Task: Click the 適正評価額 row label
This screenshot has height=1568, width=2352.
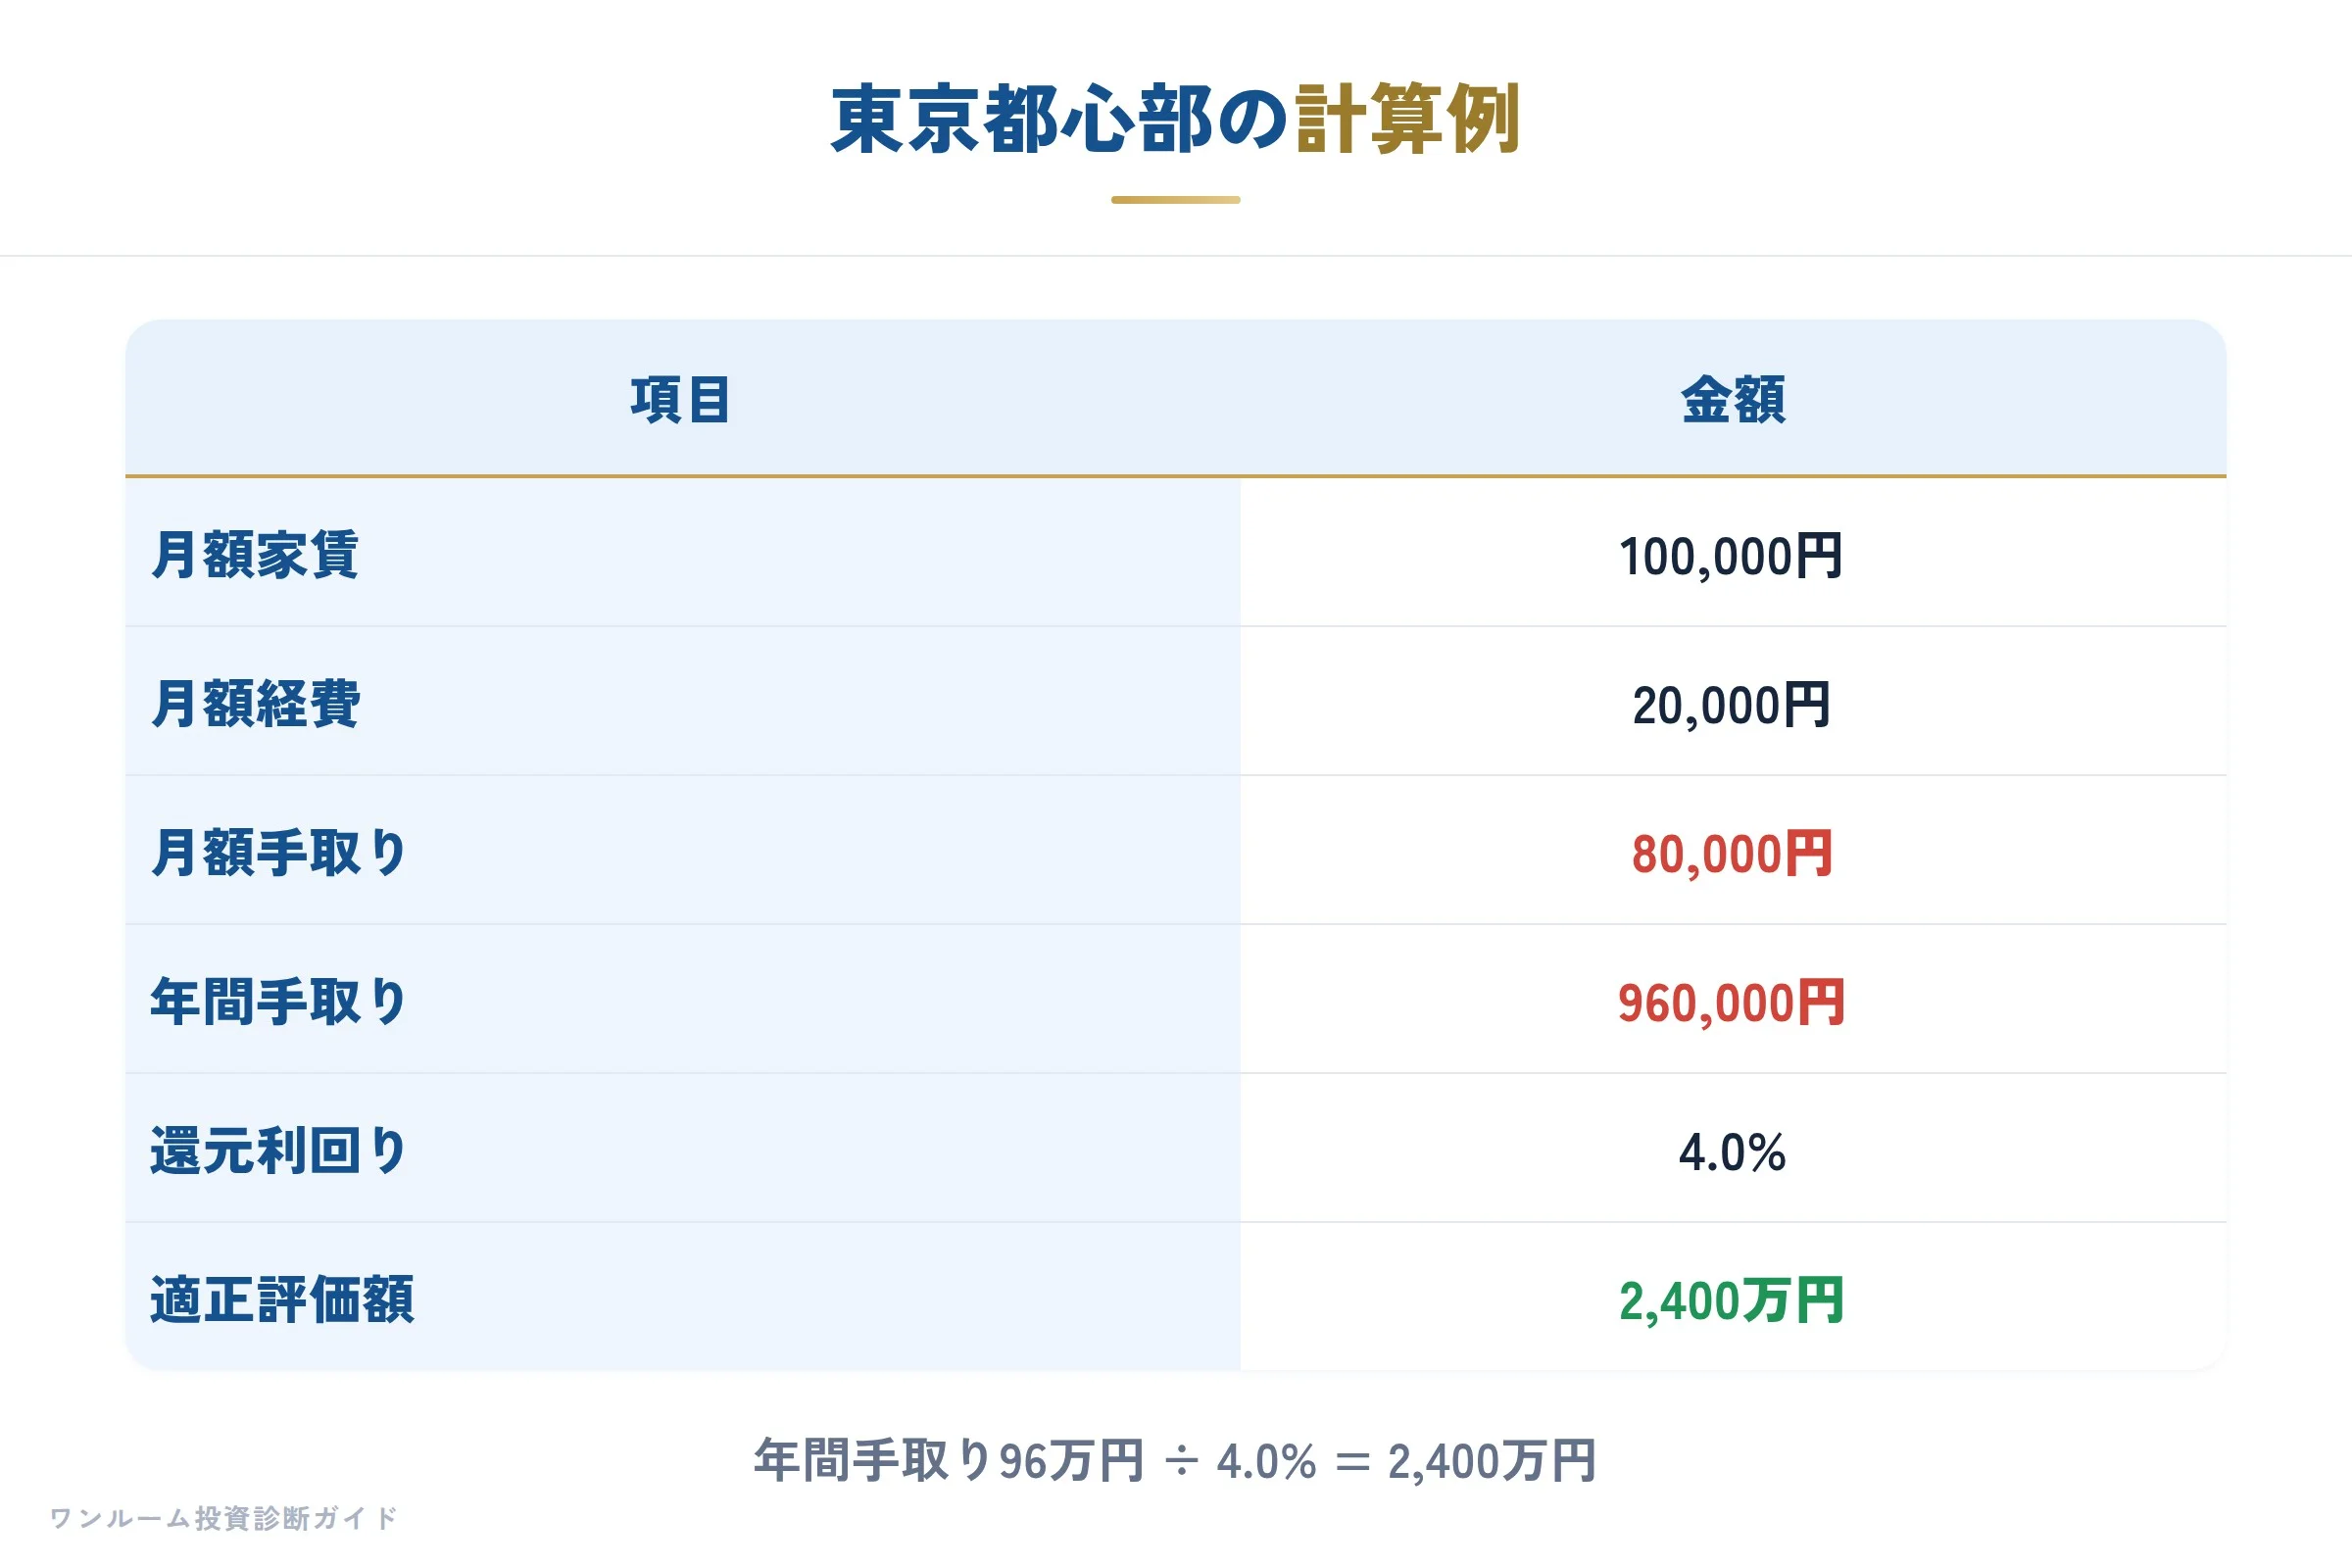Action: 282,1300
